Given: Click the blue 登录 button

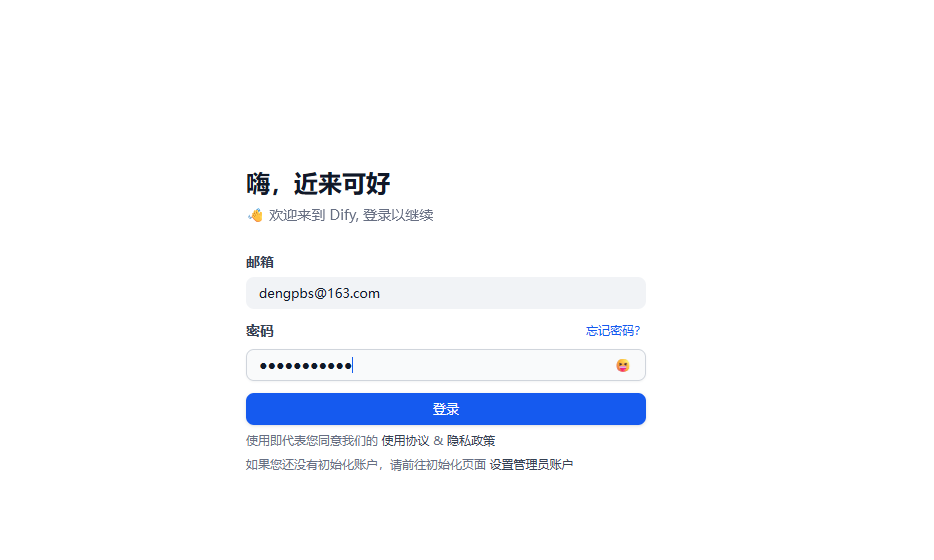Looking at the screenshot, I should tap(446, 409).
